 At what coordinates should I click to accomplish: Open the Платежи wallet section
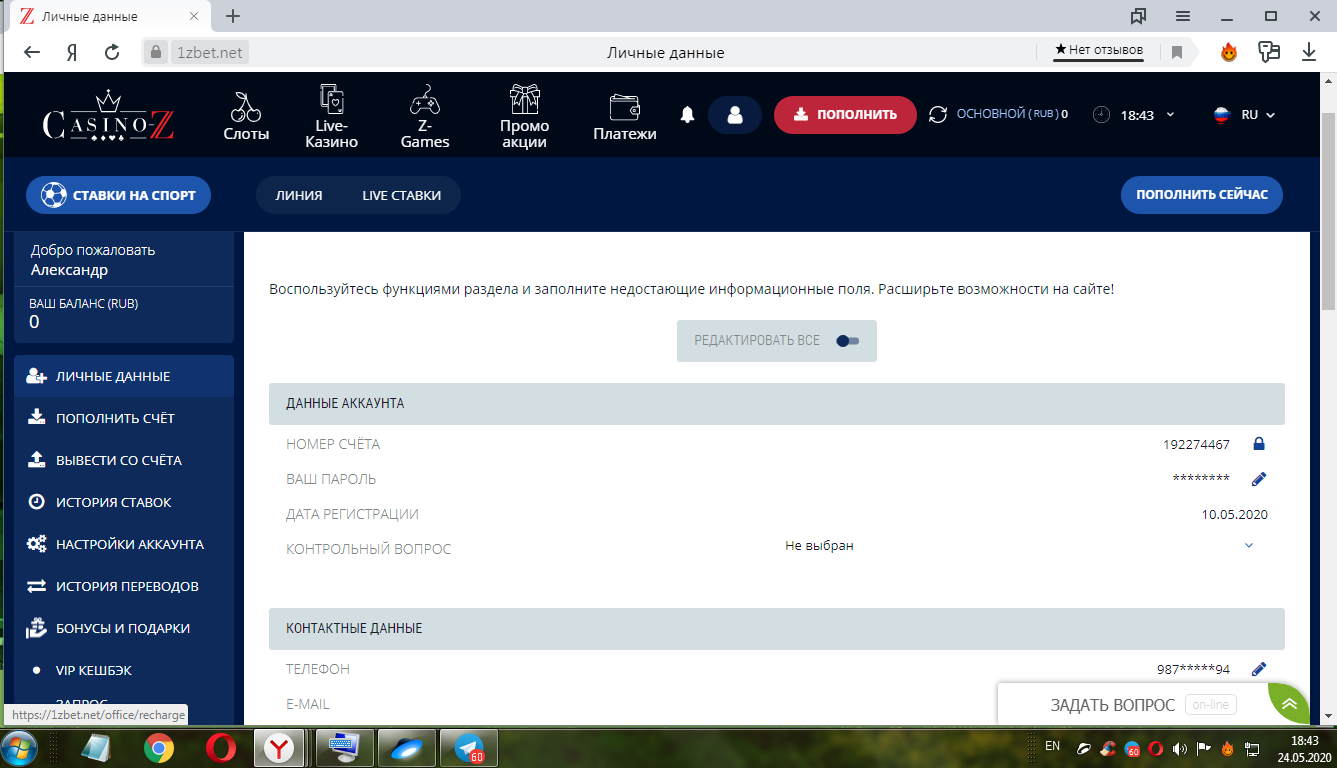click(x=625, y=115)
